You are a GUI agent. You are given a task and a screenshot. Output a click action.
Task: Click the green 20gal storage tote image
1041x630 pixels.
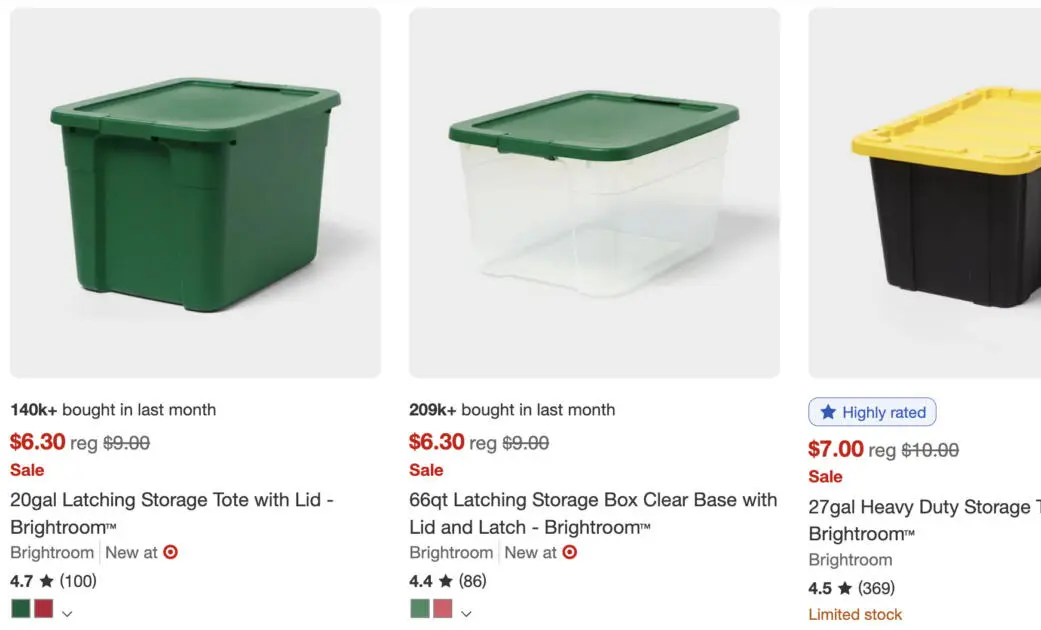click(195, 193)
